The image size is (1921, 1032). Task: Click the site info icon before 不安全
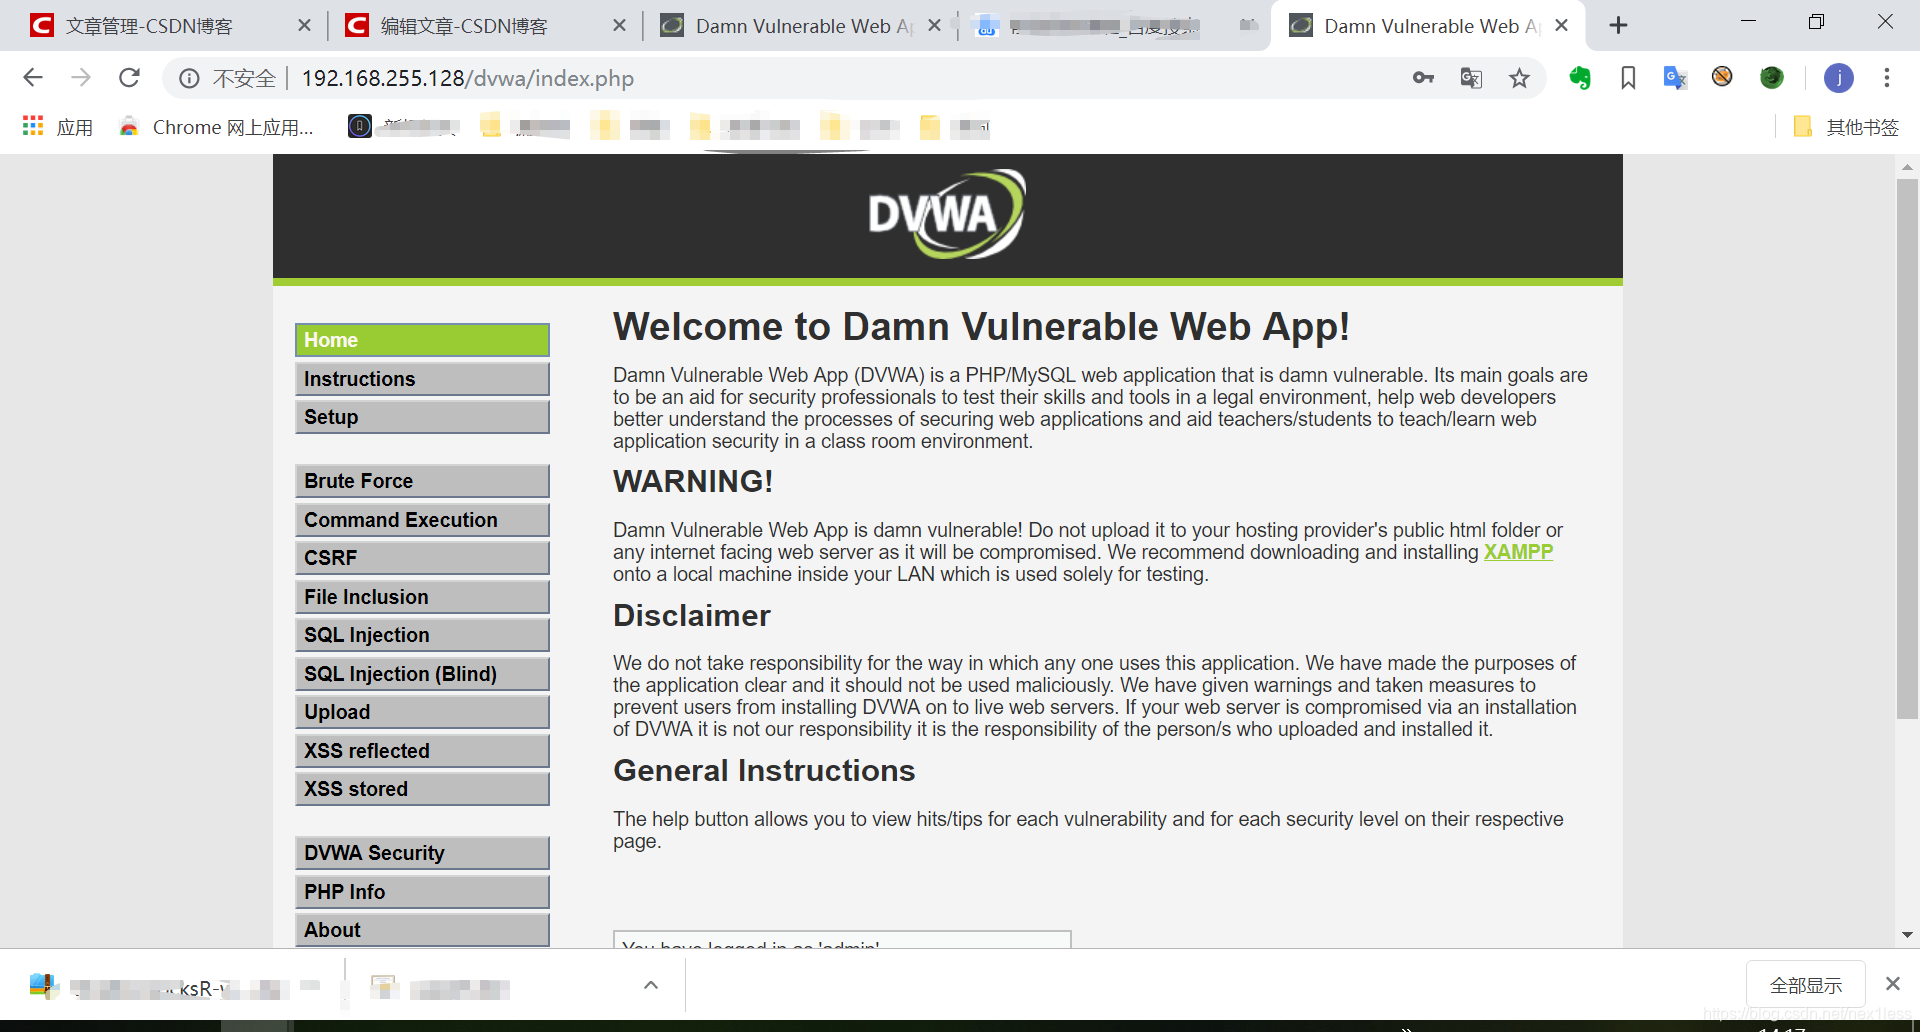(189, 78)
